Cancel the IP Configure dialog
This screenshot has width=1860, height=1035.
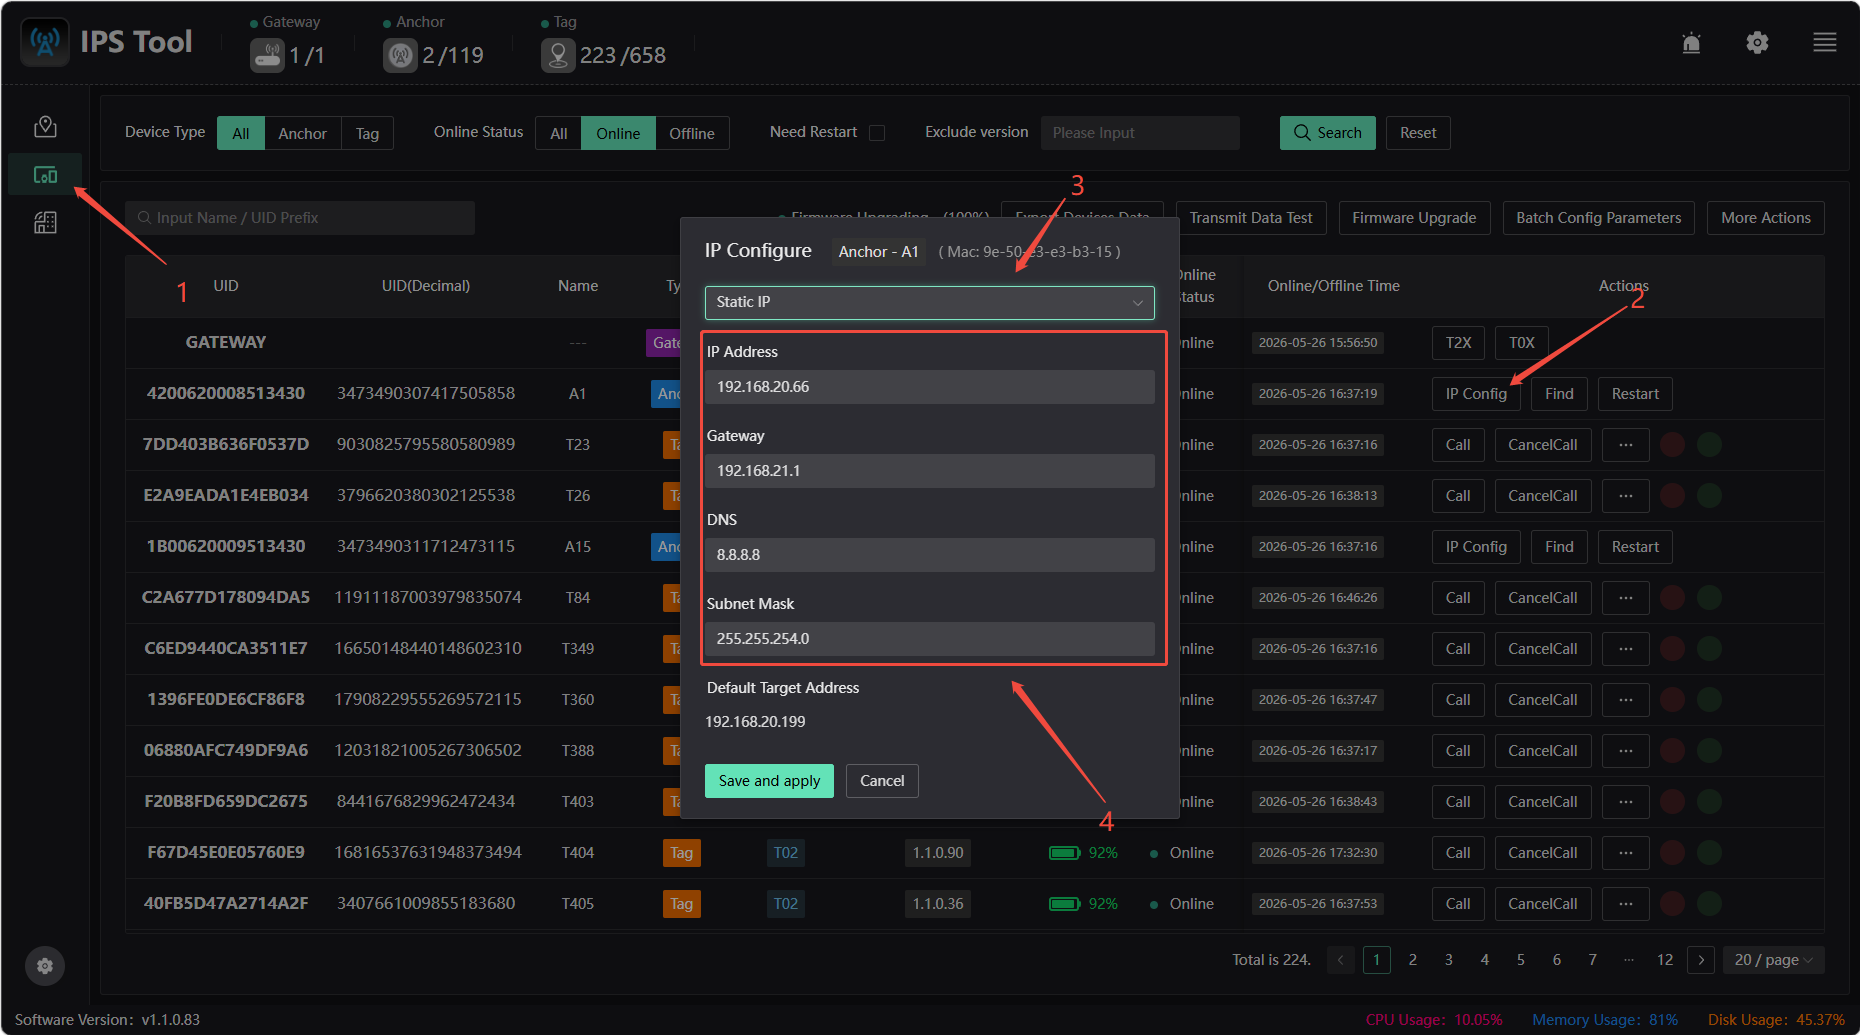882,781
